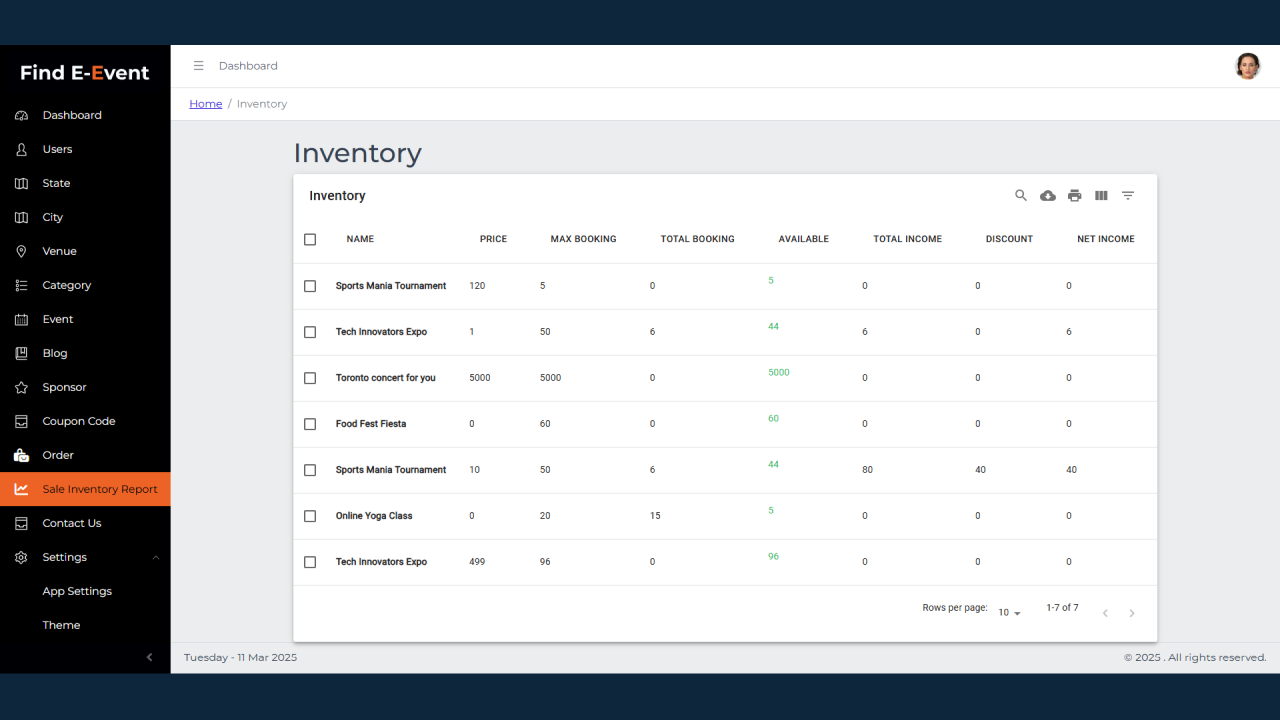1280x720 pixels.
Task: Select the Venue icon in the sidebar
Action: point(23,251)
